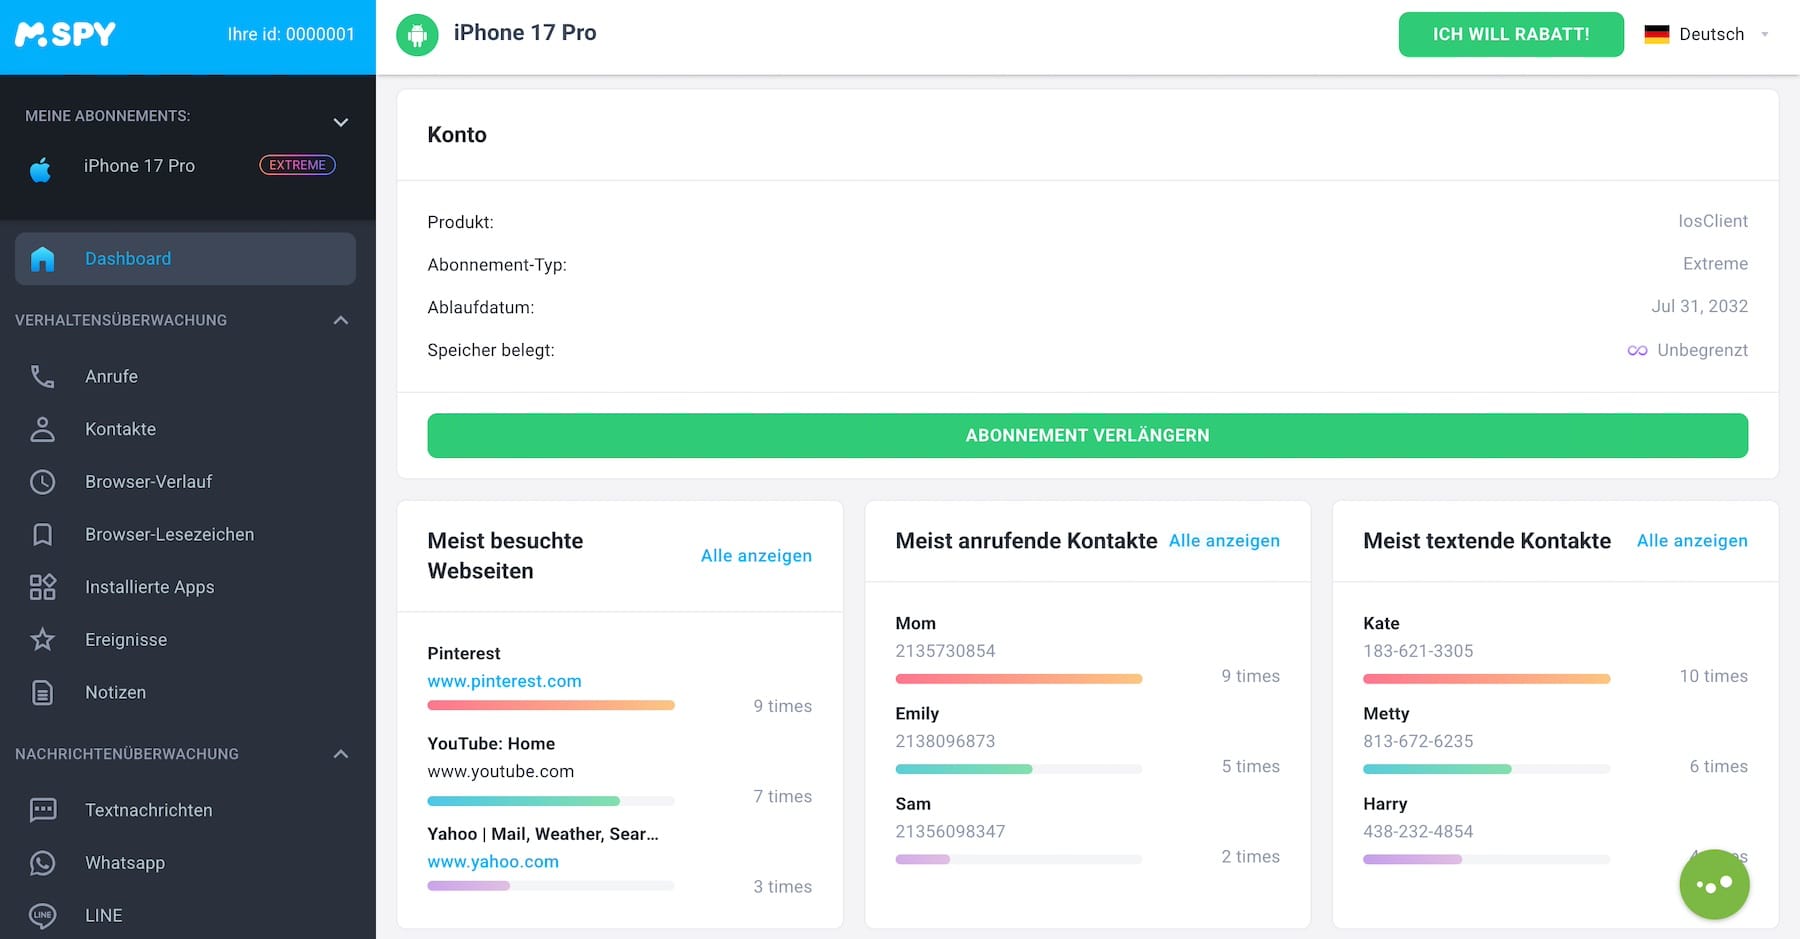Click Abonnement verlängern button

click(1087, 436)
